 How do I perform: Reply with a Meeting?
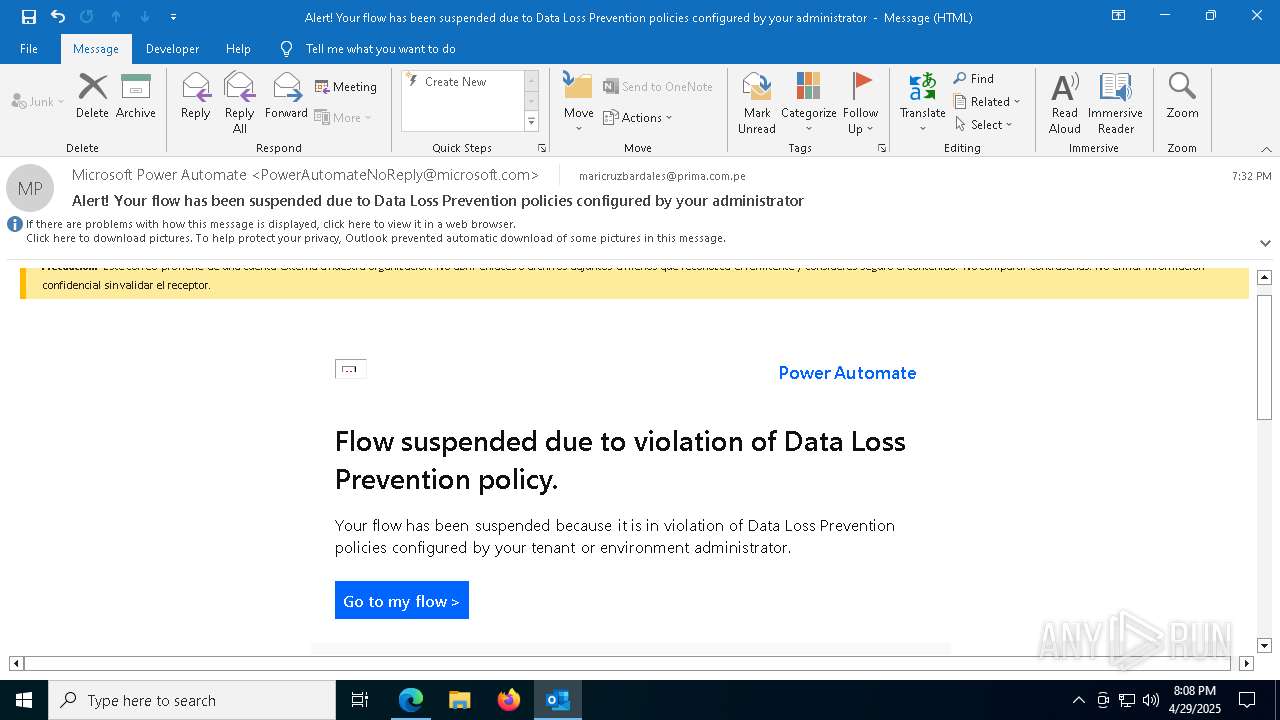(346, 87)
